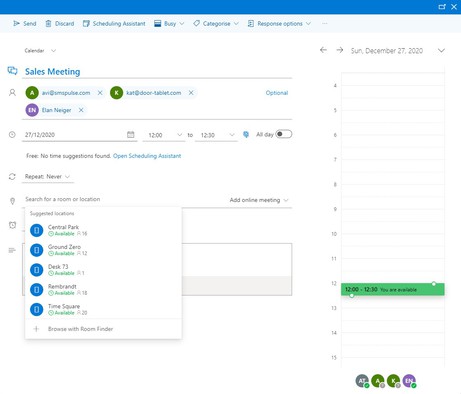The image size is (461, 394).
Task: Click the EN attendee avatar under the day view
Action: 409,381
